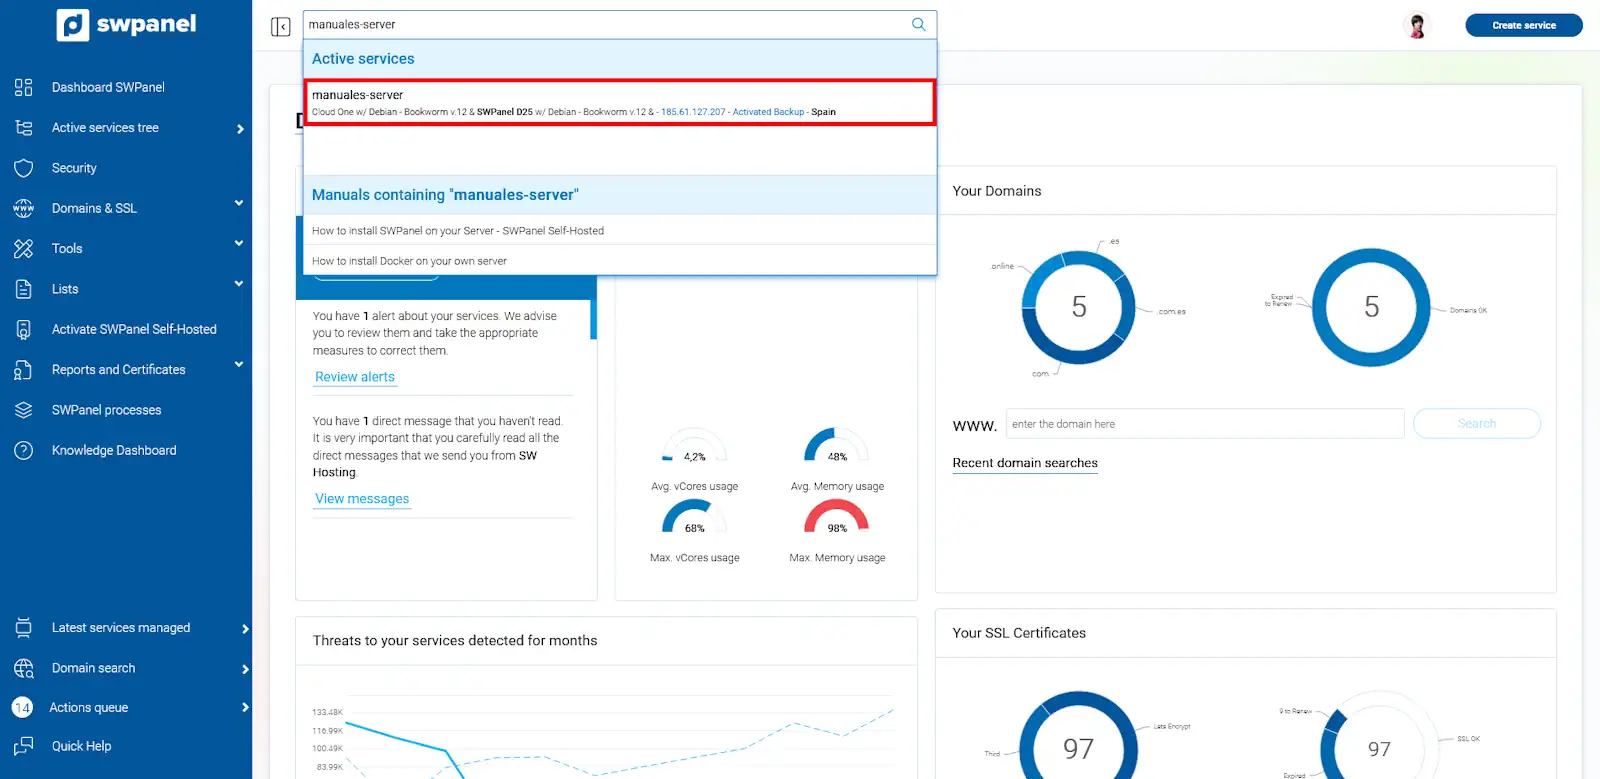Screen dimensions: 1600x779
Task: Click the search magnifier icon in search bar
Action: tap(918, 25)
